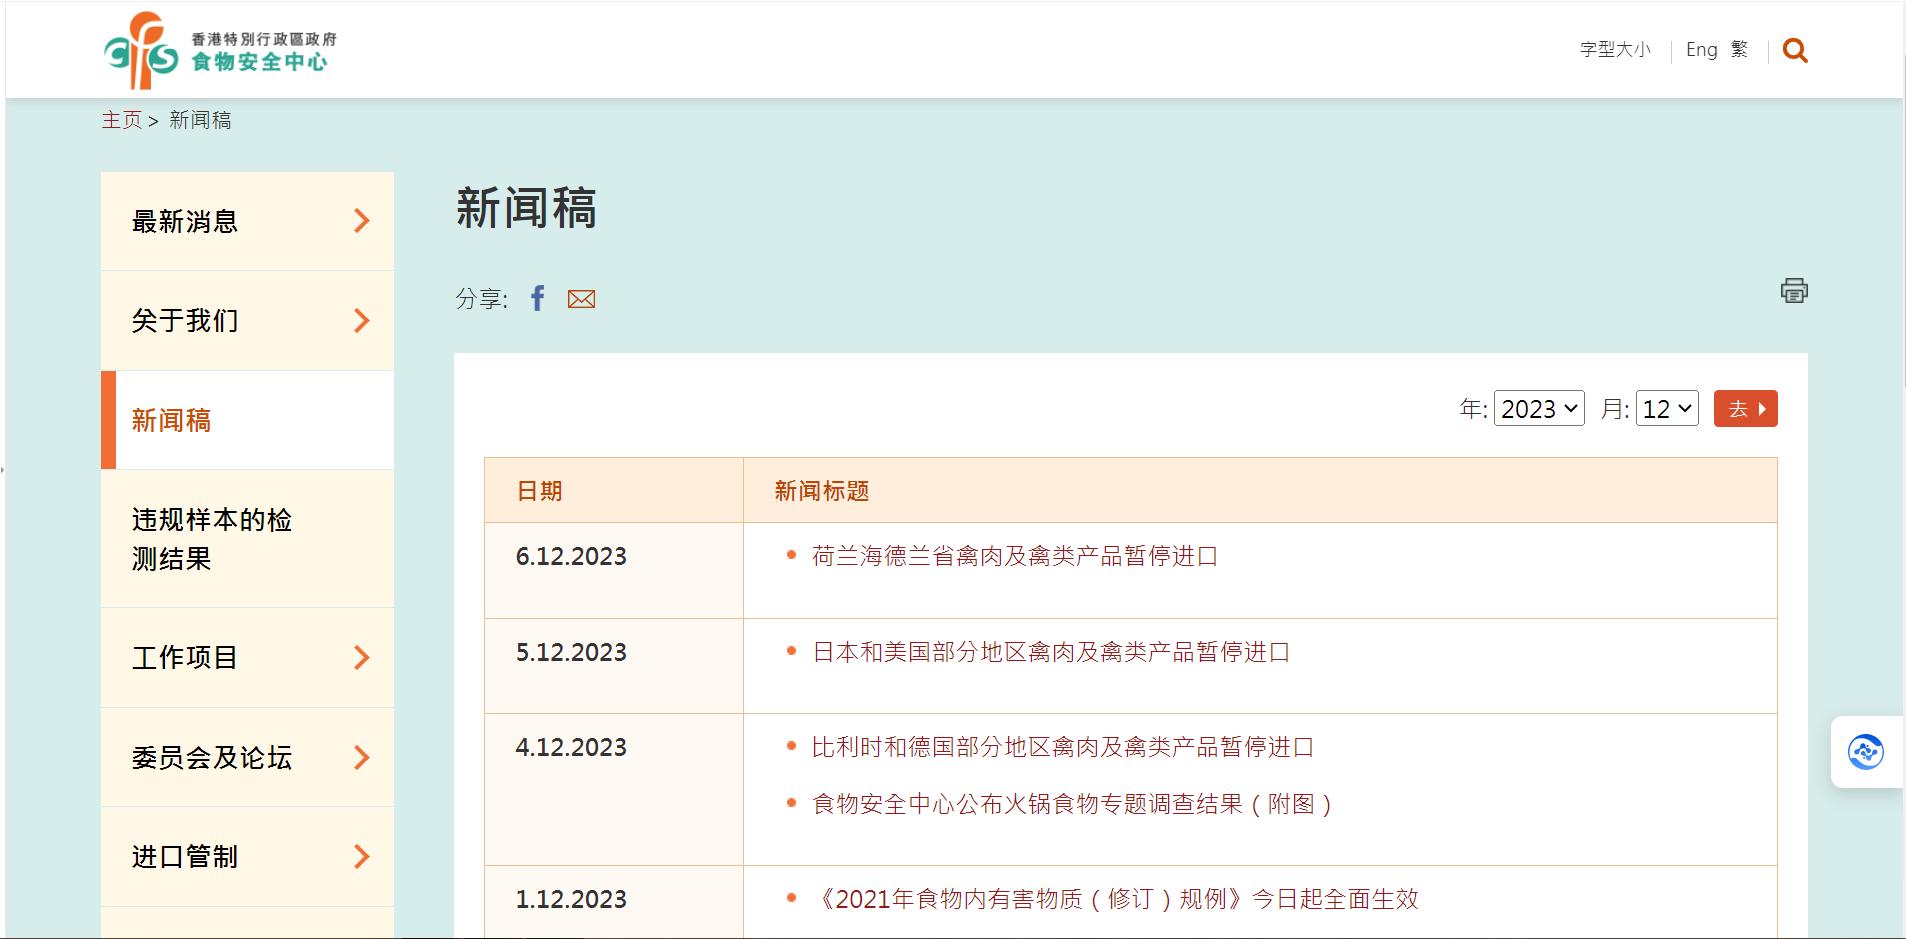
Task: Click the Centre for Food Safety logo
Action: [220, 50]
